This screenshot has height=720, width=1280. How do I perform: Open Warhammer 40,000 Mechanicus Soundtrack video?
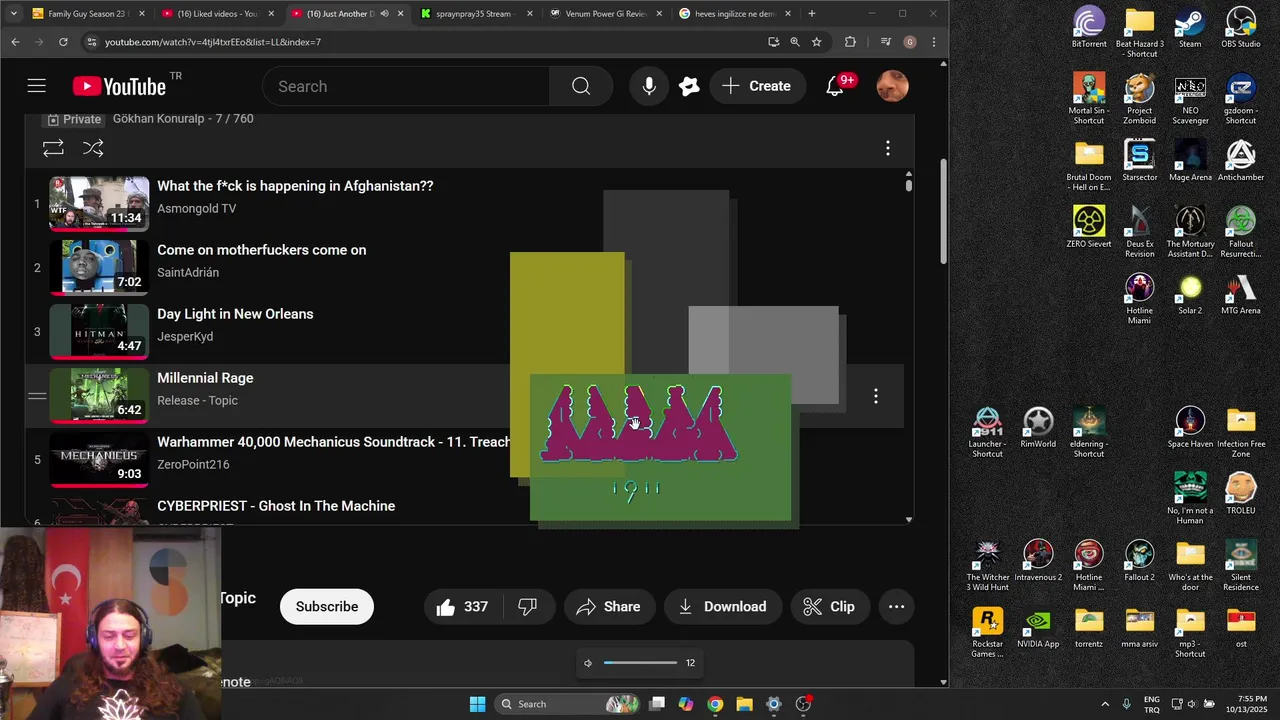(333, 442)
